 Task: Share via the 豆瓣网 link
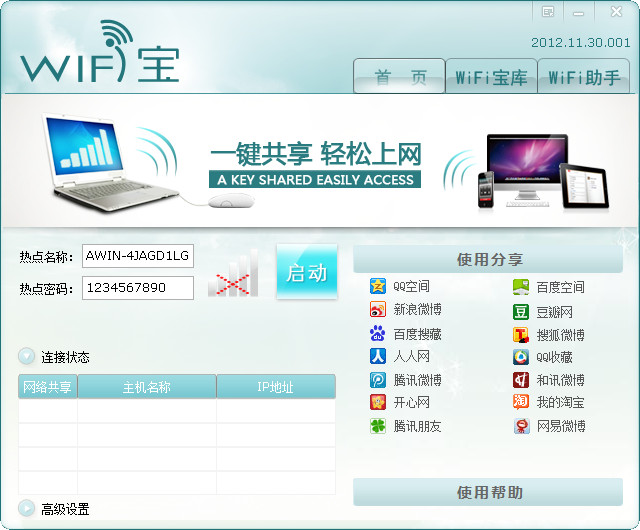pyautogui.click(x=555, y=312)
